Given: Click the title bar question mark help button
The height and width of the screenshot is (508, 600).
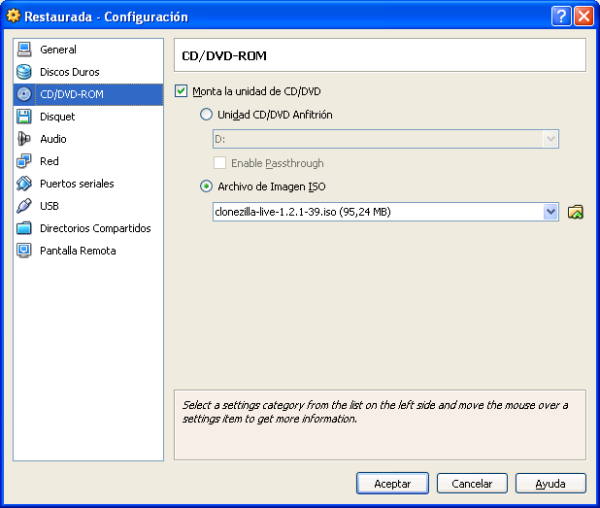Looking at the screenshot, I should (561, 16).
